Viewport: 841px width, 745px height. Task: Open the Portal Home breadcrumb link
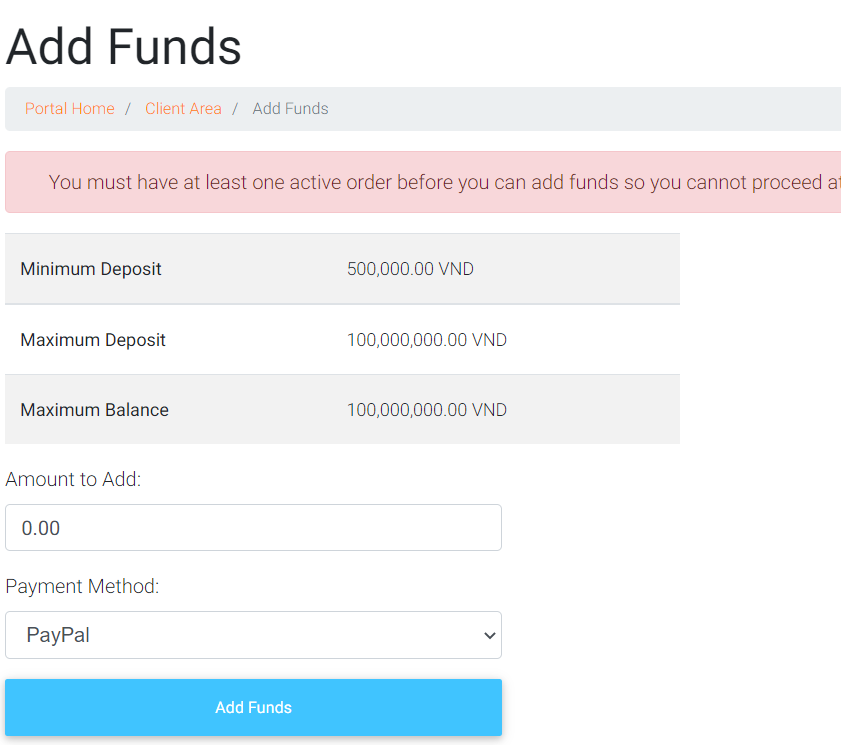70,109
